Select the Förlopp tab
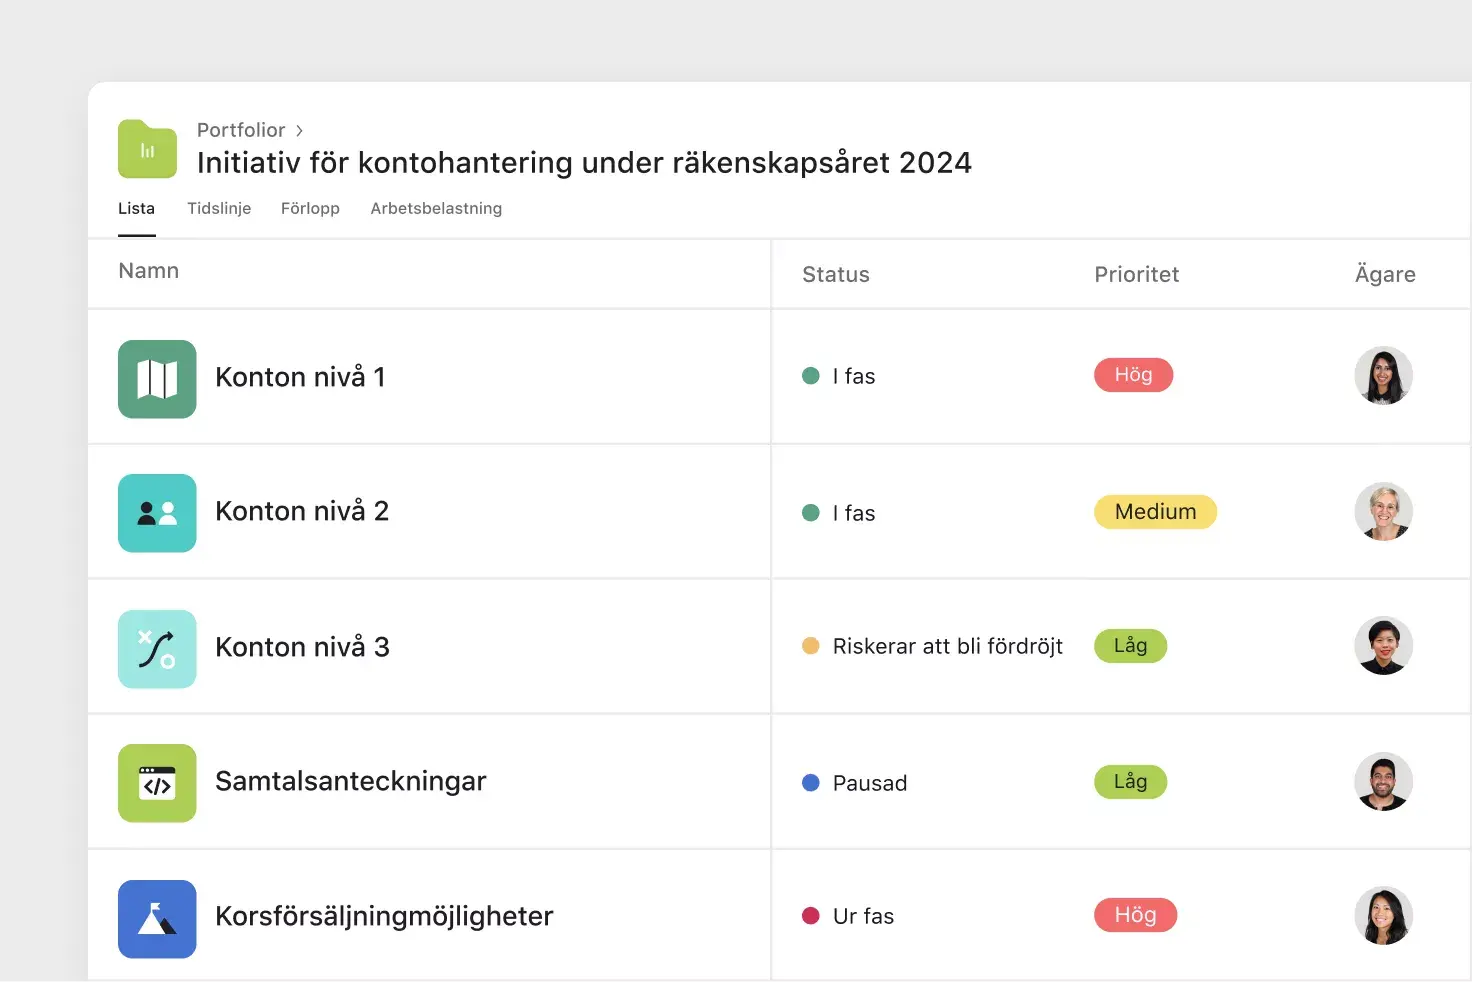The width and height of the screenshot is (1472, 982). click(x=310, y=208)
